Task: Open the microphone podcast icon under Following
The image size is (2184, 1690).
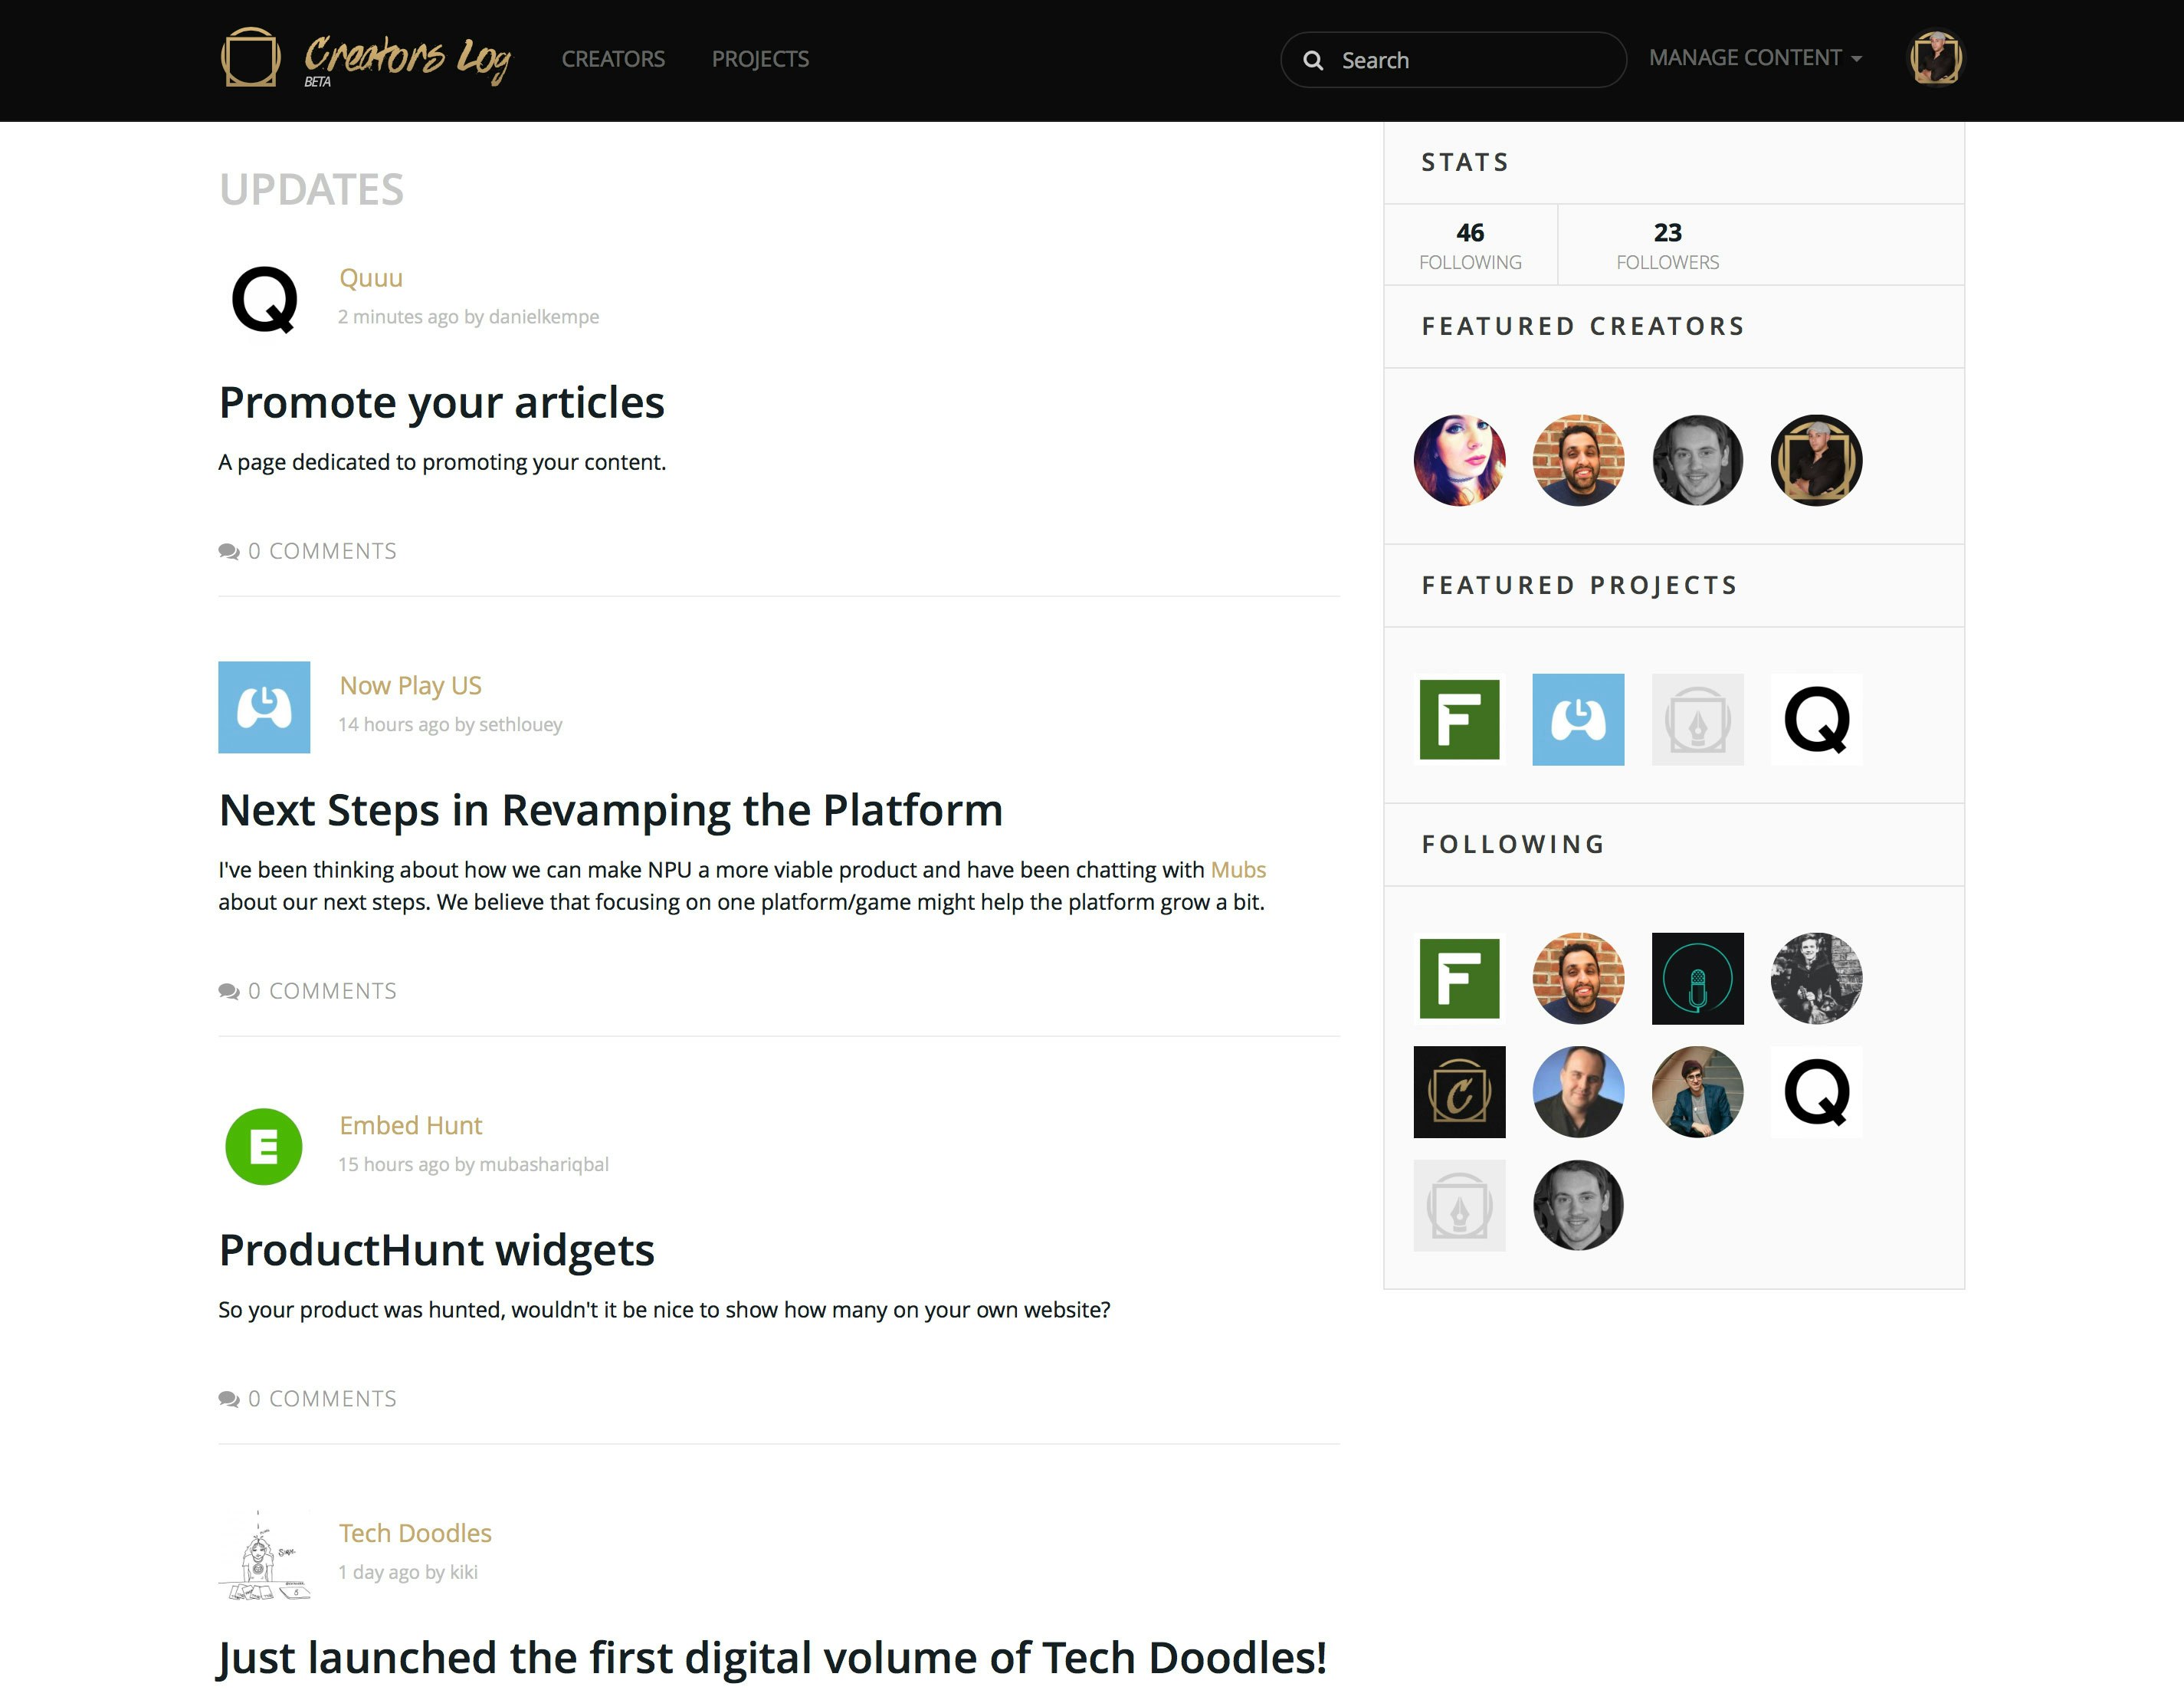Action: (x=1697, y=979)
